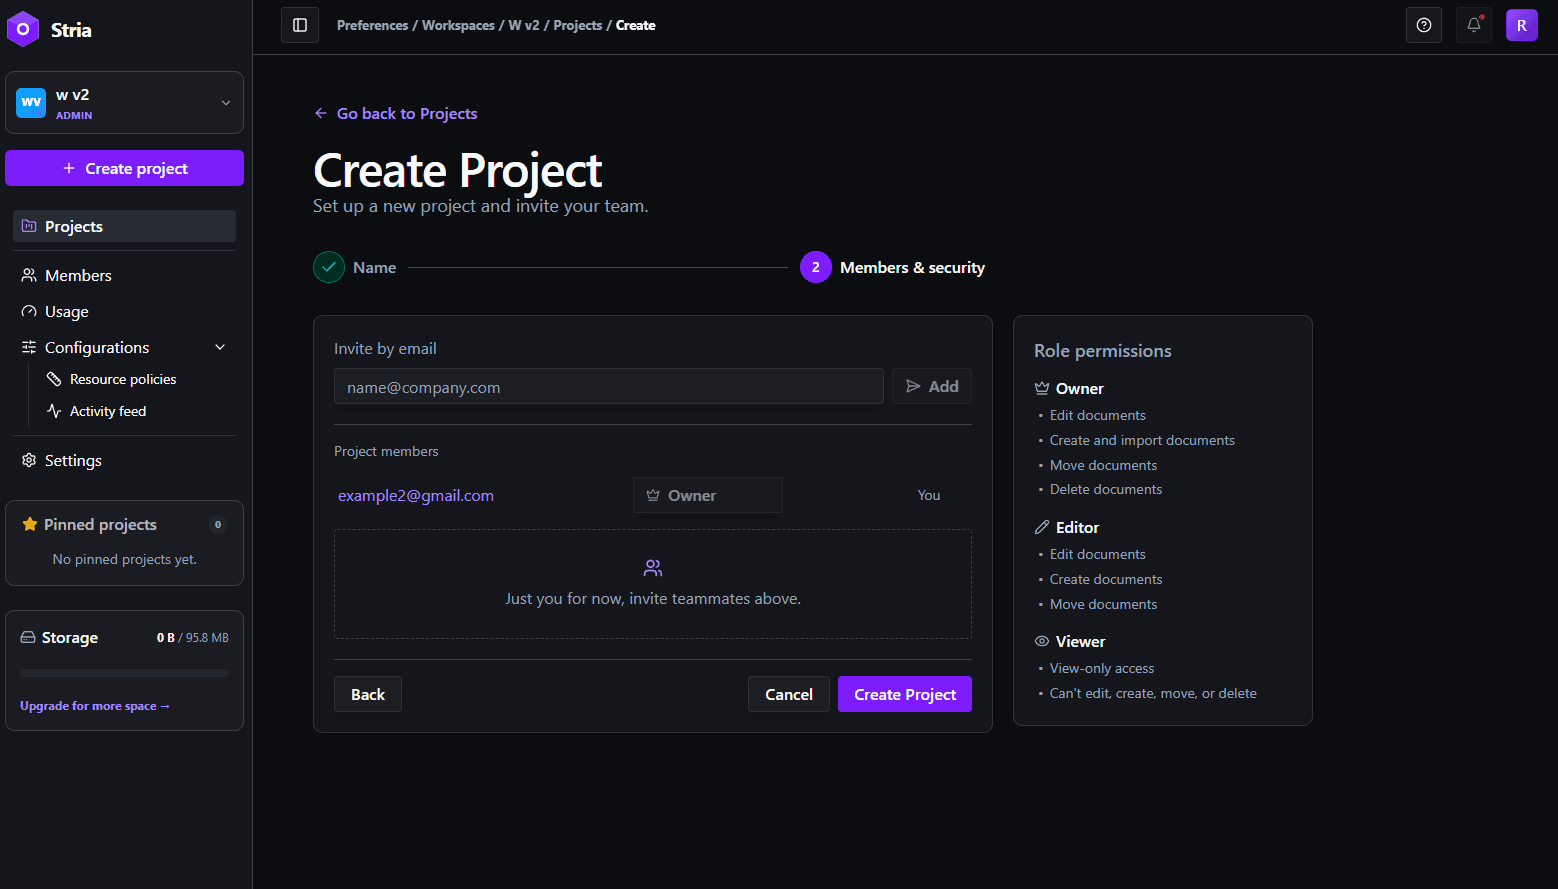This screenshot has height=889, width=1558.
Task: Click Preferences in the breadcrumb
Action: (372, 25)
